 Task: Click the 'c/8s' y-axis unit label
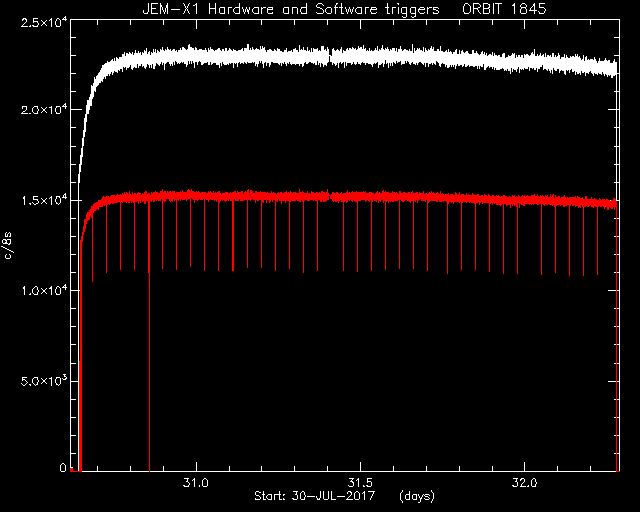(8, 245)
